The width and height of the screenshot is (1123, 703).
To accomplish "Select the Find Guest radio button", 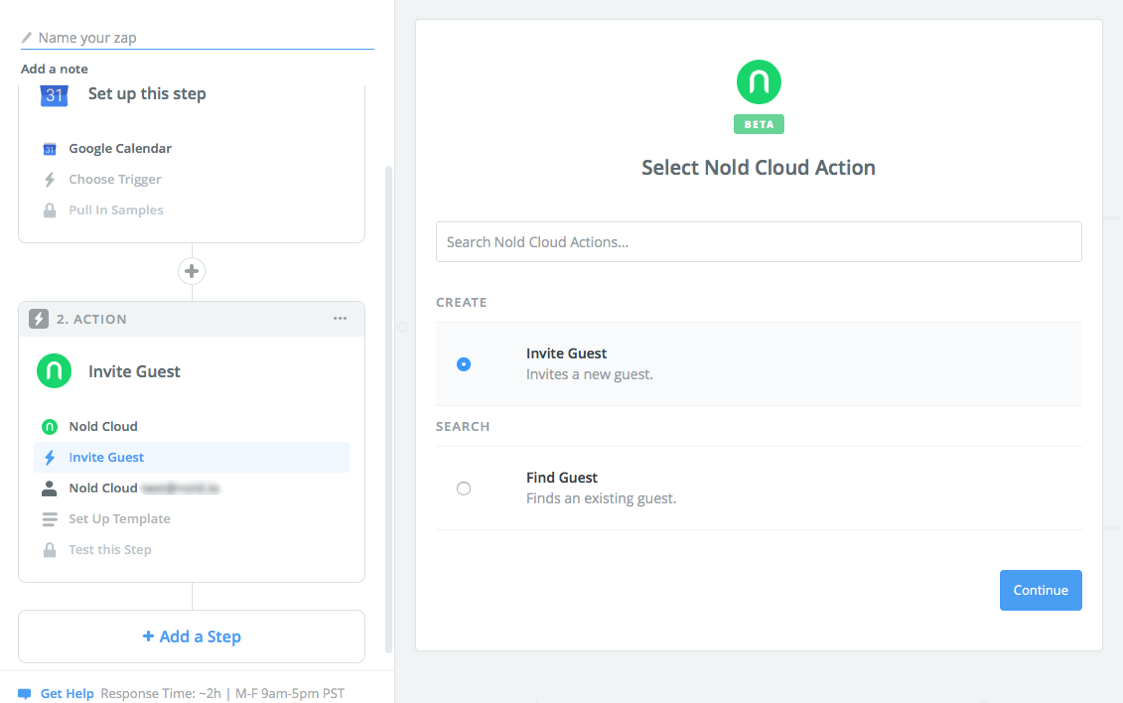I will click(463, 488).
